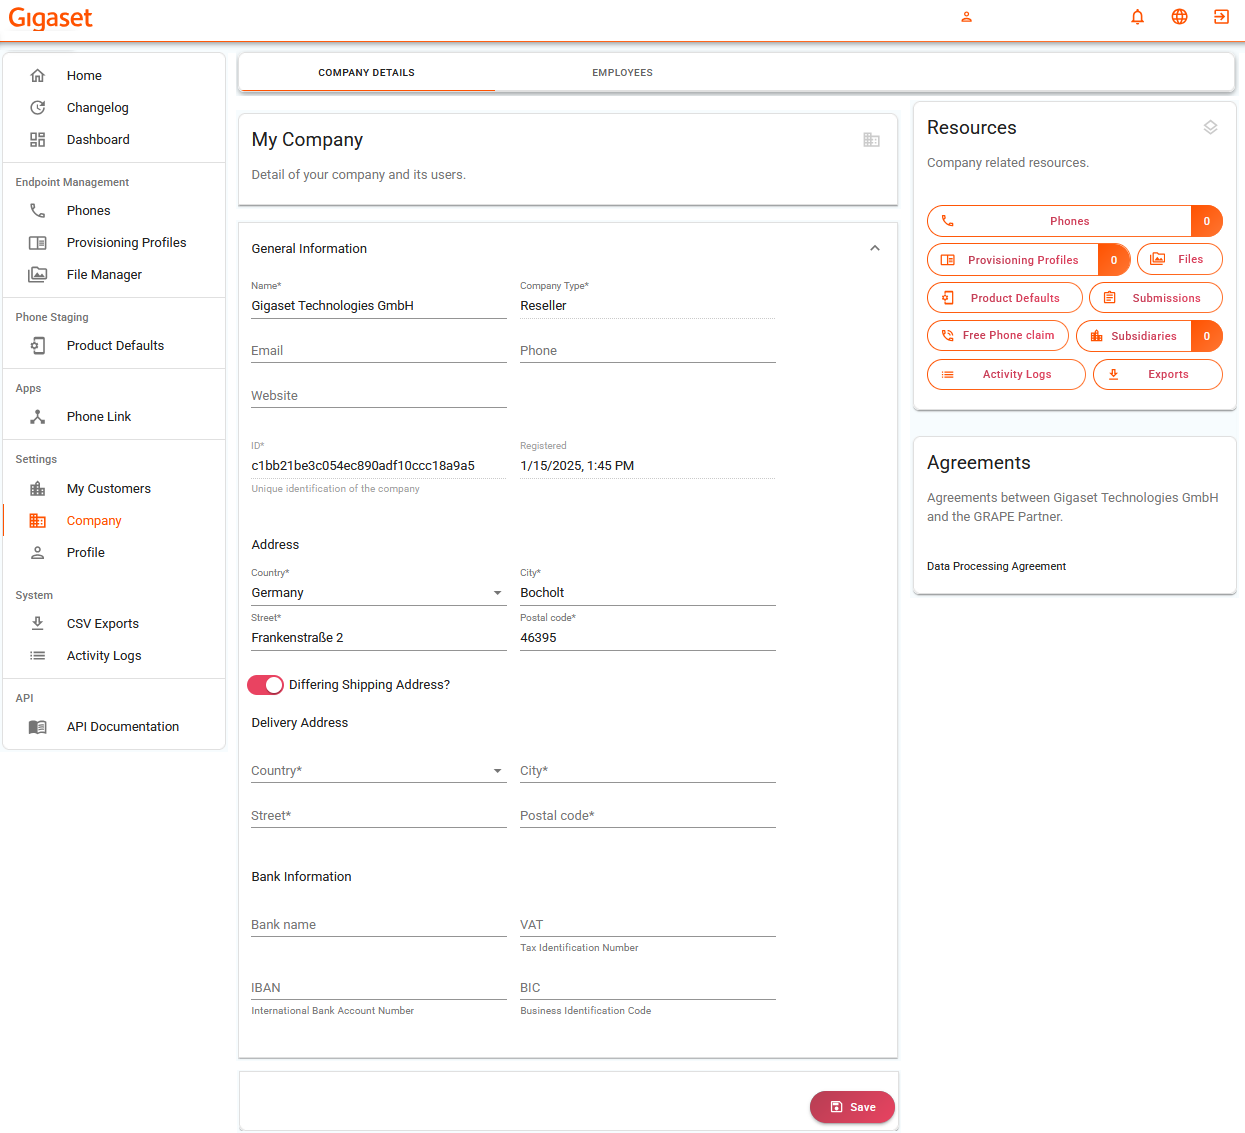Open the Delivery Address Country dropdown
This screenshot has height=1133, width=1245.
tap(379, 771)
